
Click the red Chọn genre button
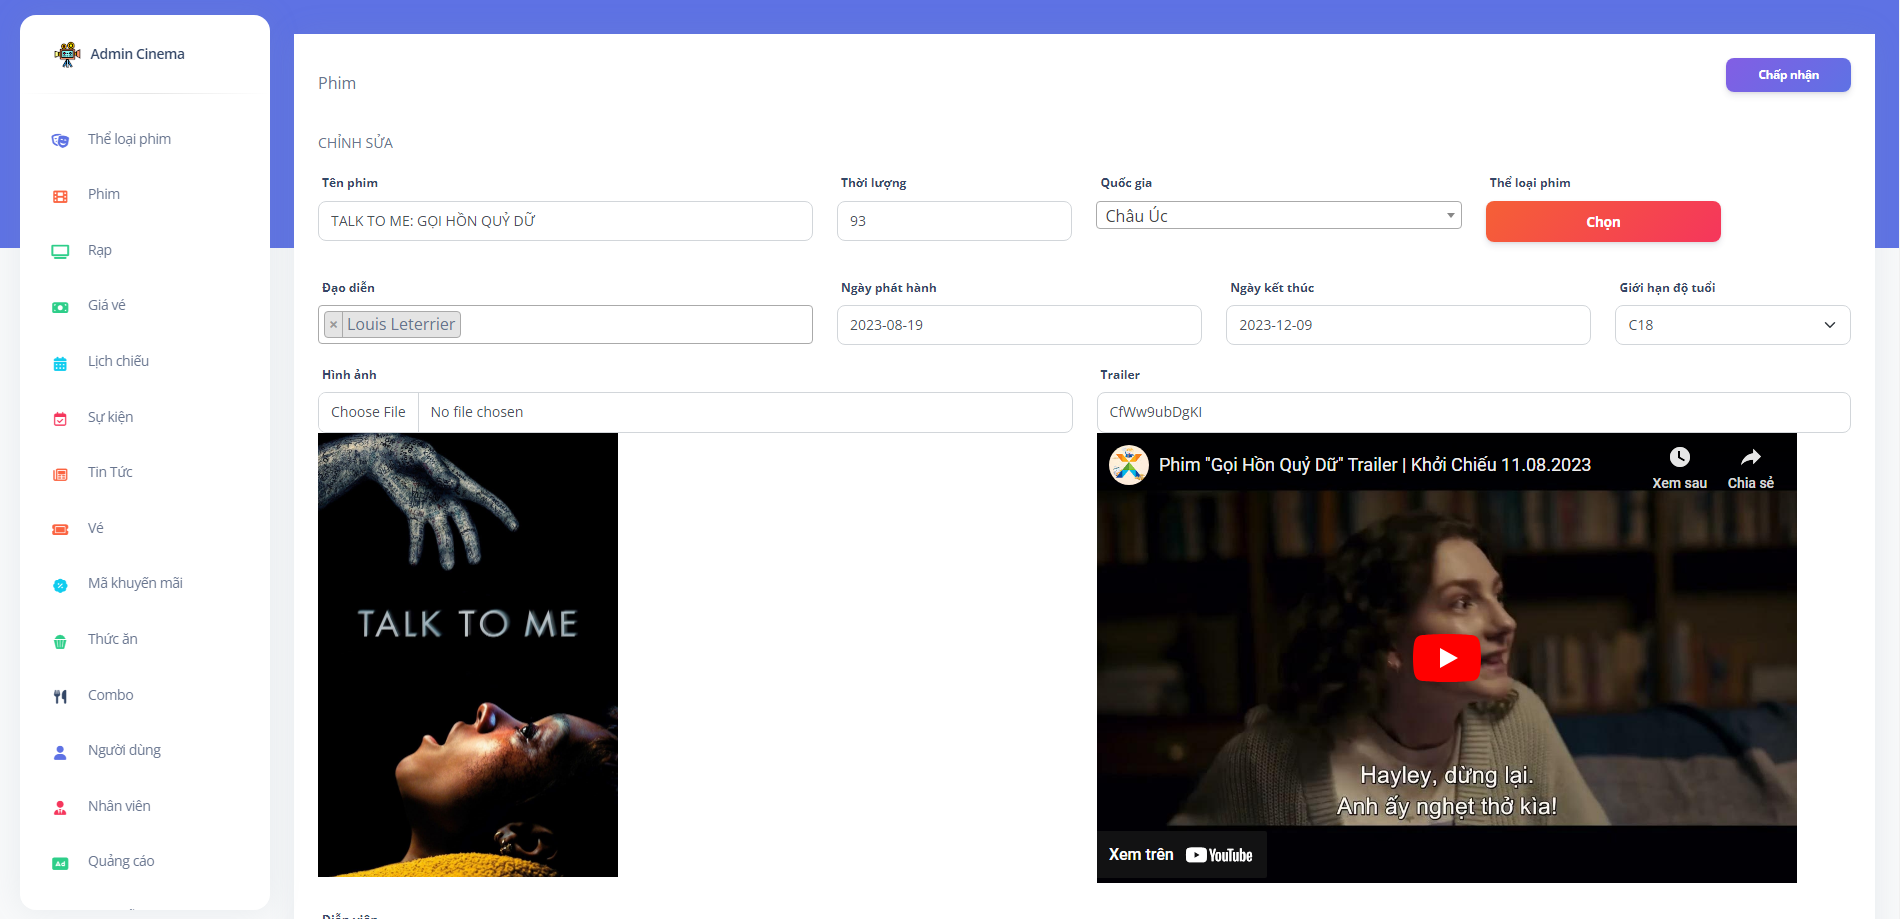[1603, 221]
